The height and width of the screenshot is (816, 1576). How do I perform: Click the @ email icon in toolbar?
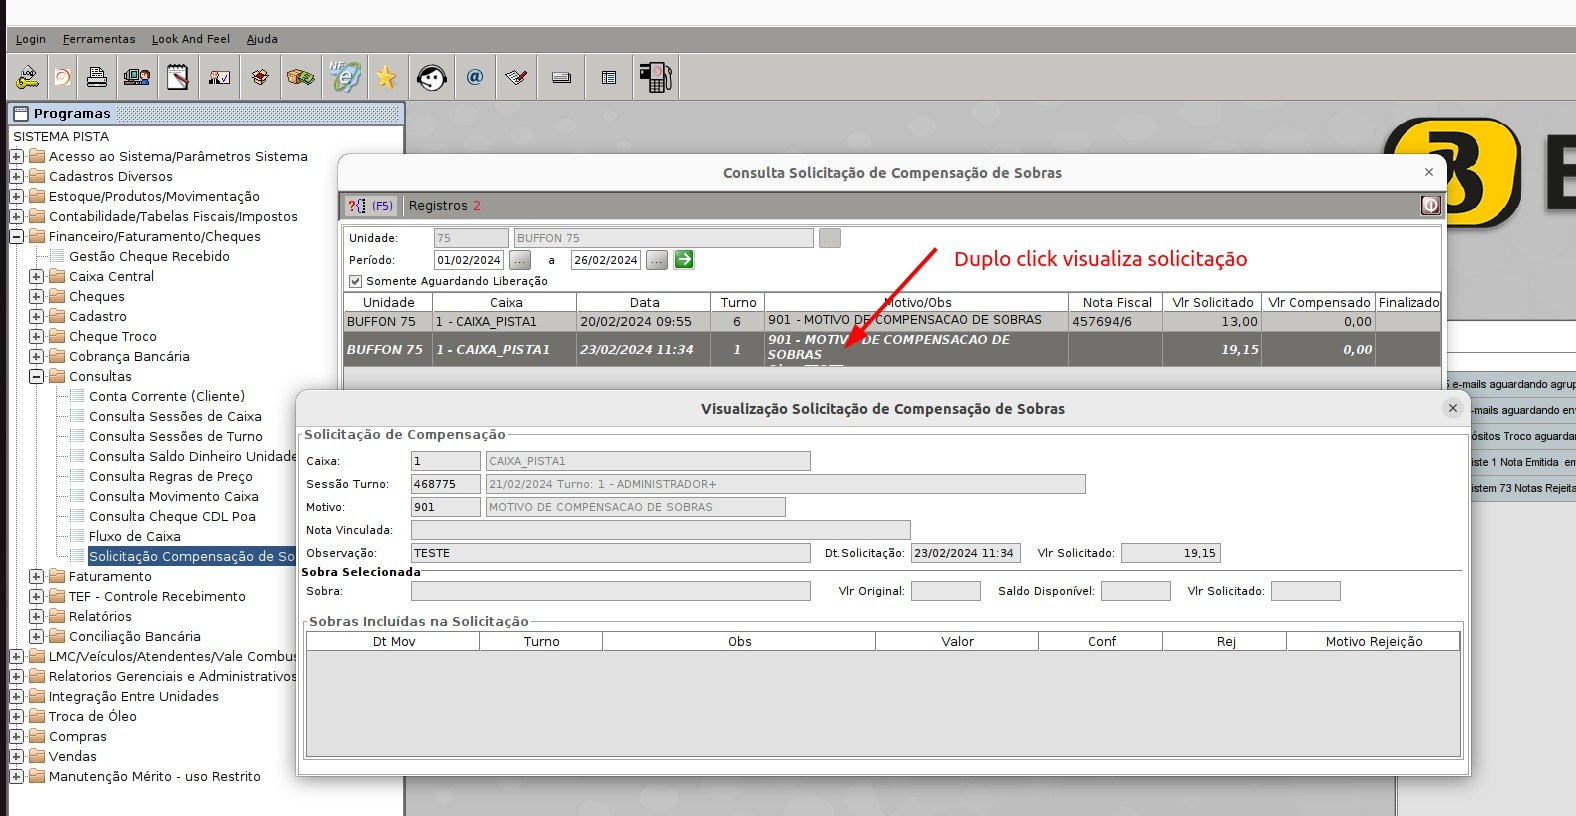point(475,77)
